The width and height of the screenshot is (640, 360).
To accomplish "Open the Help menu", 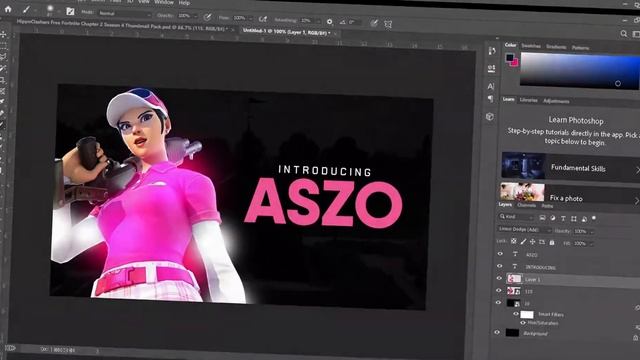I will 184,3.
